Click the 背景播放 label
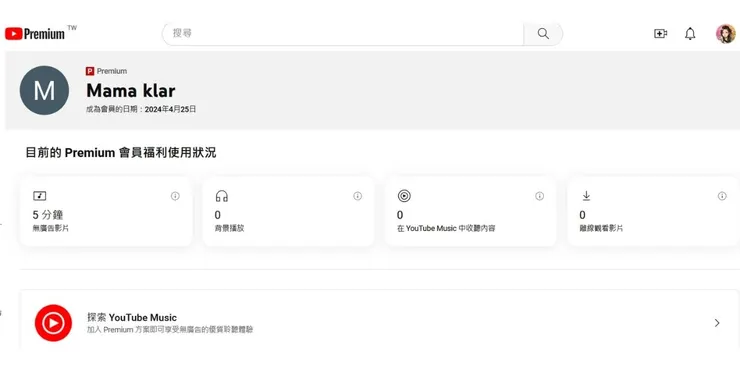Image resolution: width=740 pixels, height=388 pixels. point(229,228)
